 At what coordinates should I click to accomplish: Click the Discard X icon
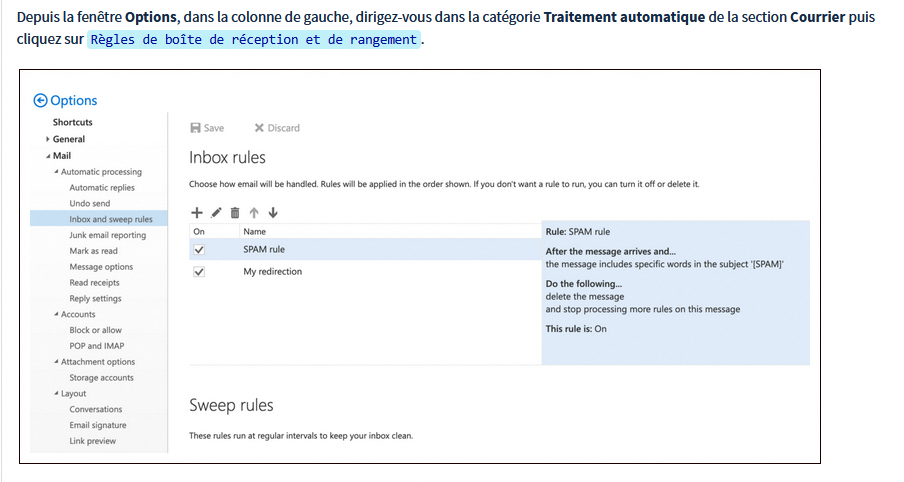[x=259, y=128]
